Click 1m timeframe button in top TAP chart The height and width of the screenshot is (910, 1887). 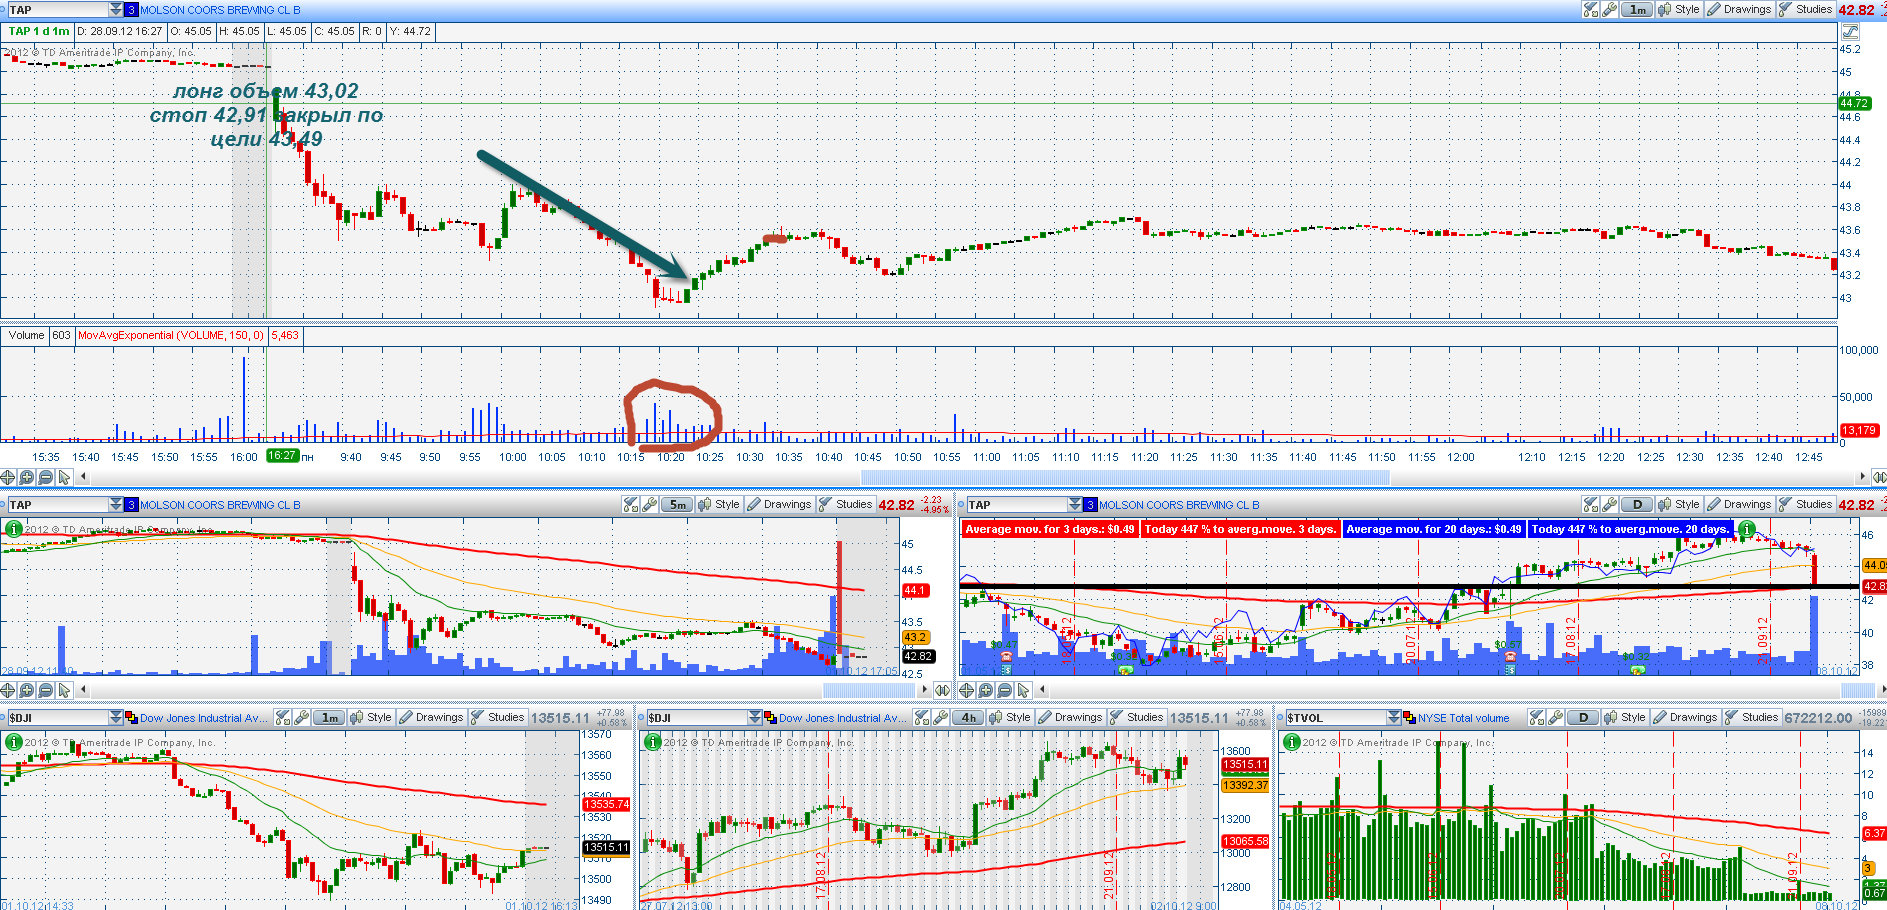[1637, 9]
